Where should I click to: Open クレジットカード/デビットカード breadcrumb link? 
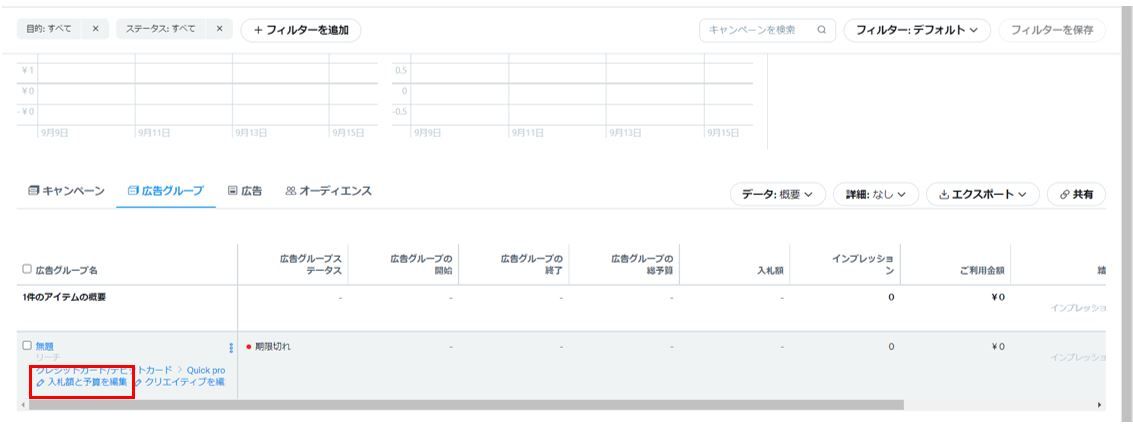(104, 370)
